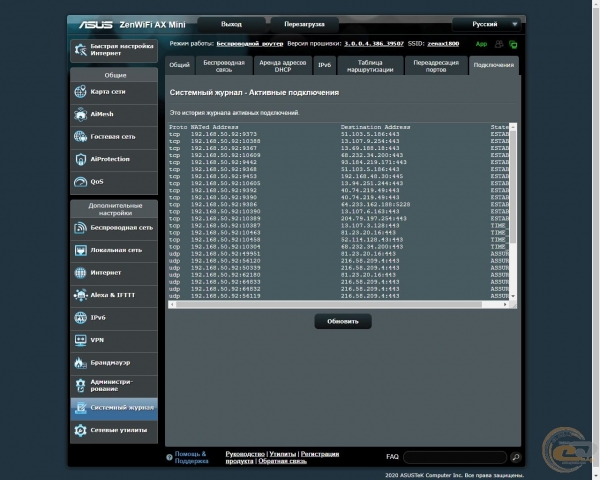The image size is (600, 480).
Task: Open the AiProtection shield icon
Action: (x=80, y=159)
